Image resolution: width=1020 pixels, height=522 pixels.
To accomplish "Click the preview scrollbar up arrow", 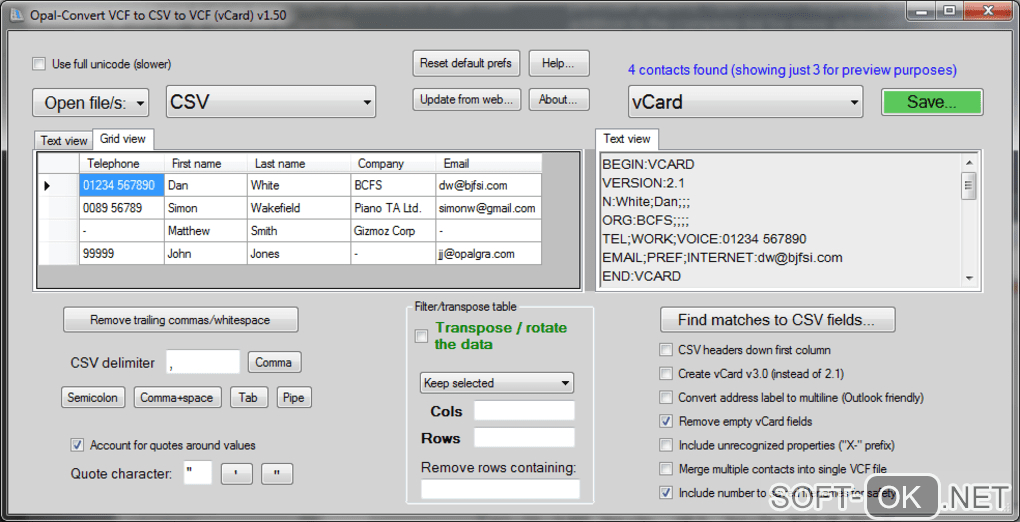I will [969, 163].
